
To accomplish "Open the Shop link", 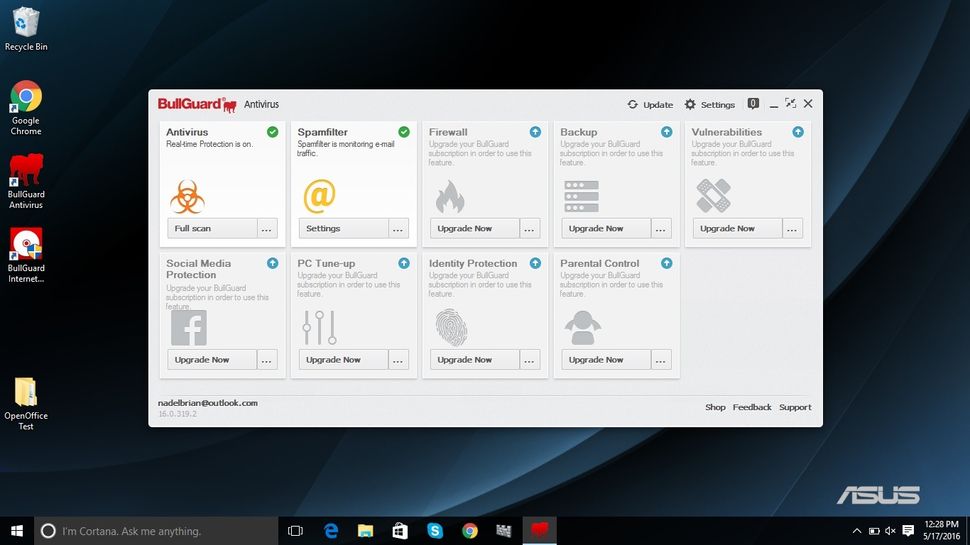I will click(x=715, y=407).
